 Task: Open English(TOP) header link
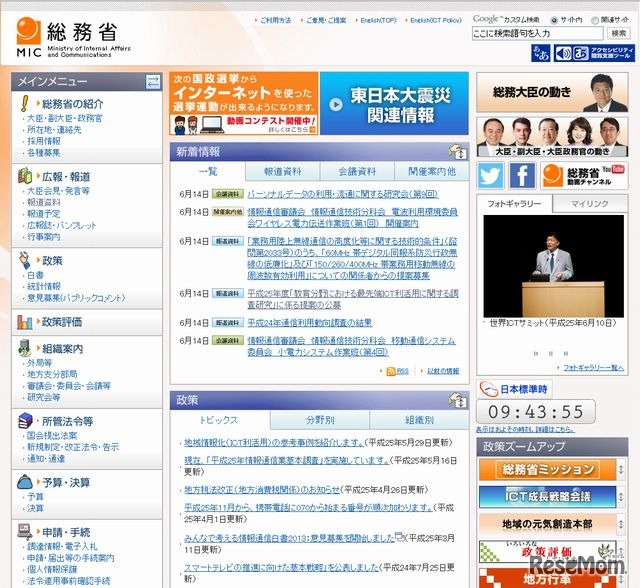378,20
